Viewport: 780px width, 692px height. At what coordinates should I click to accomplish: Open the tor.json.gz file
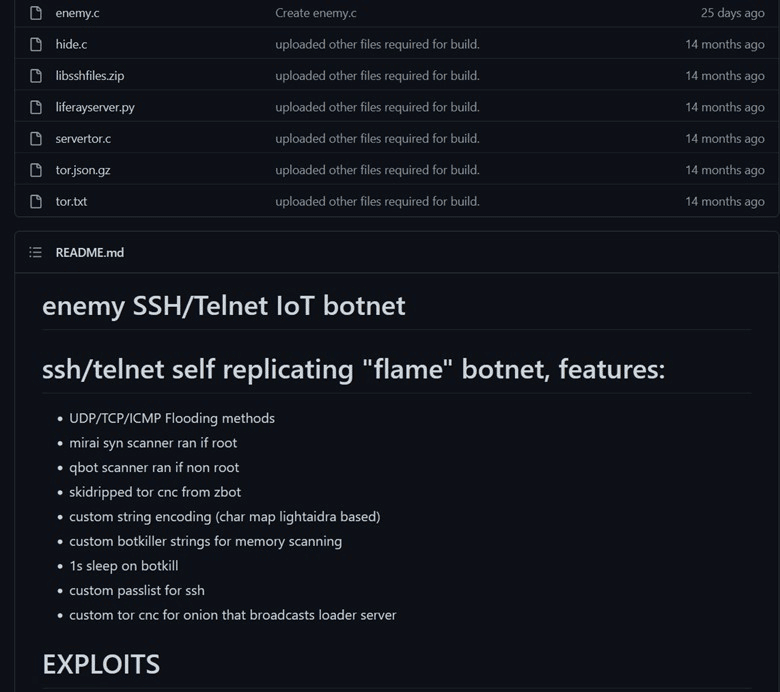83,170
